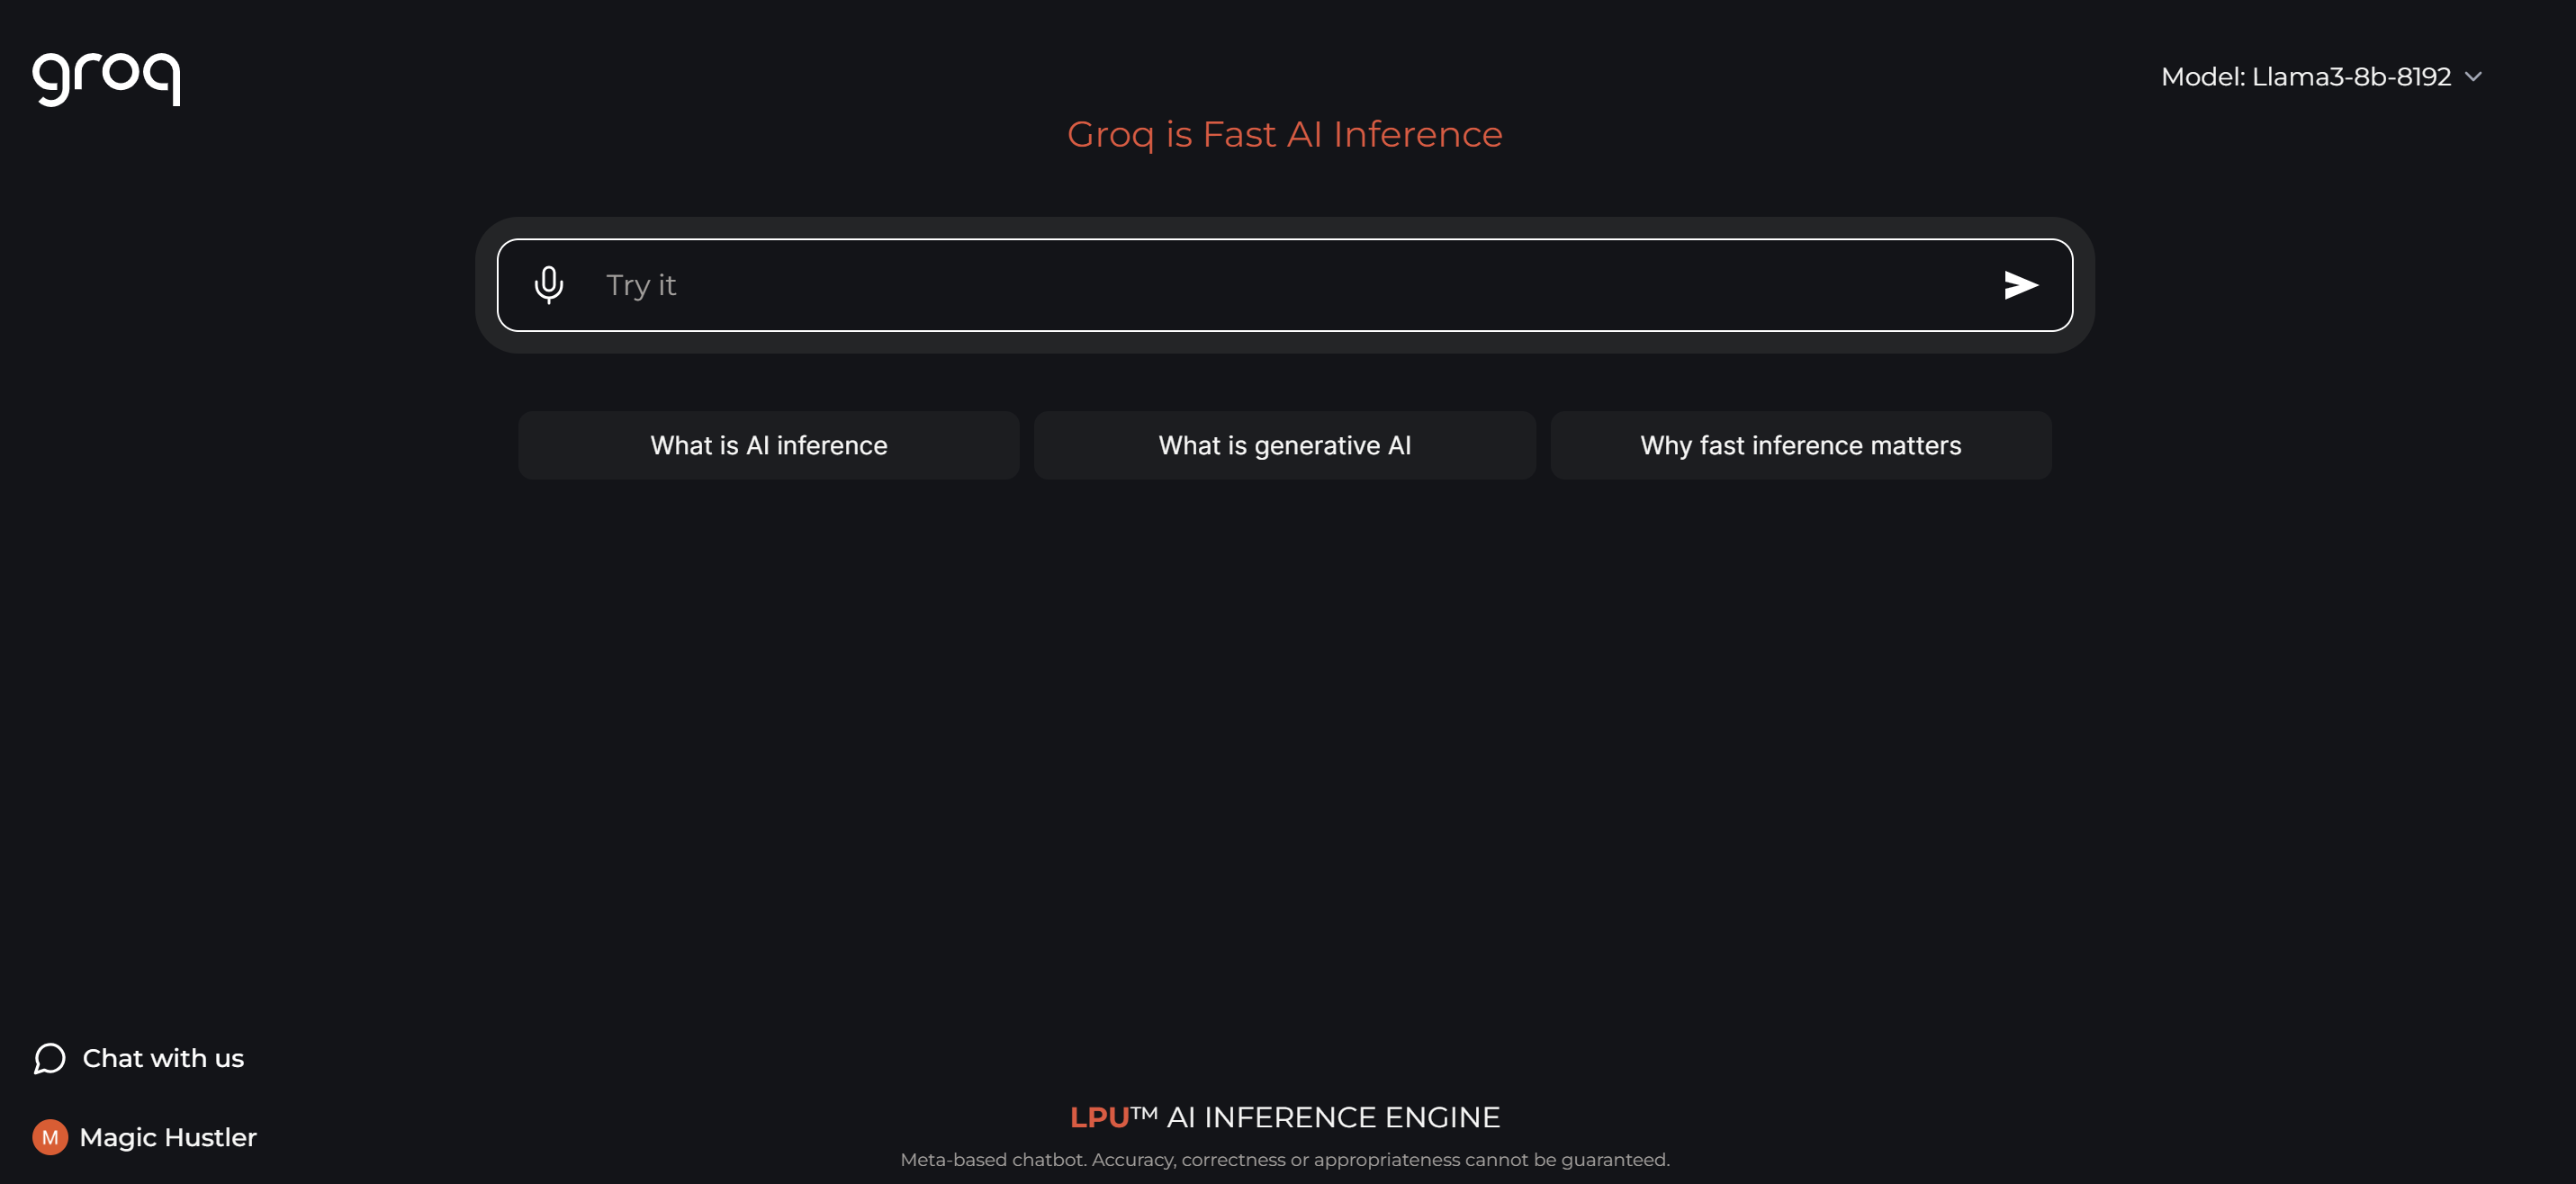
Task: Pick the Why fast inference matters suggestion
Action: click(x=1800, y=445)
